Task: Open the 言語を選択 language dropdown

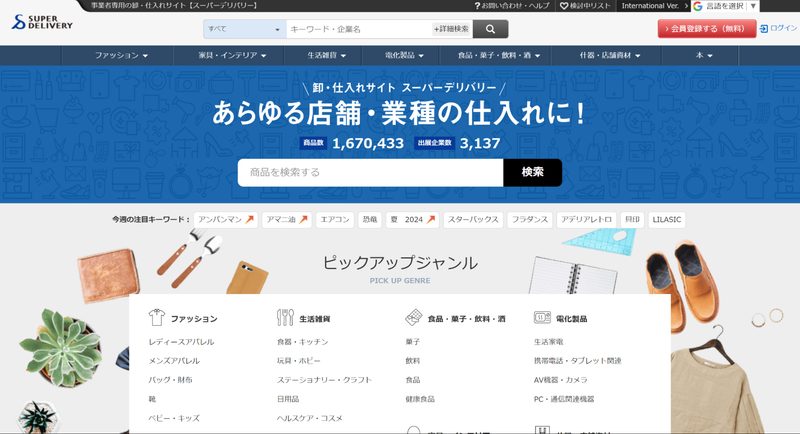Action: tap(726, 6)
